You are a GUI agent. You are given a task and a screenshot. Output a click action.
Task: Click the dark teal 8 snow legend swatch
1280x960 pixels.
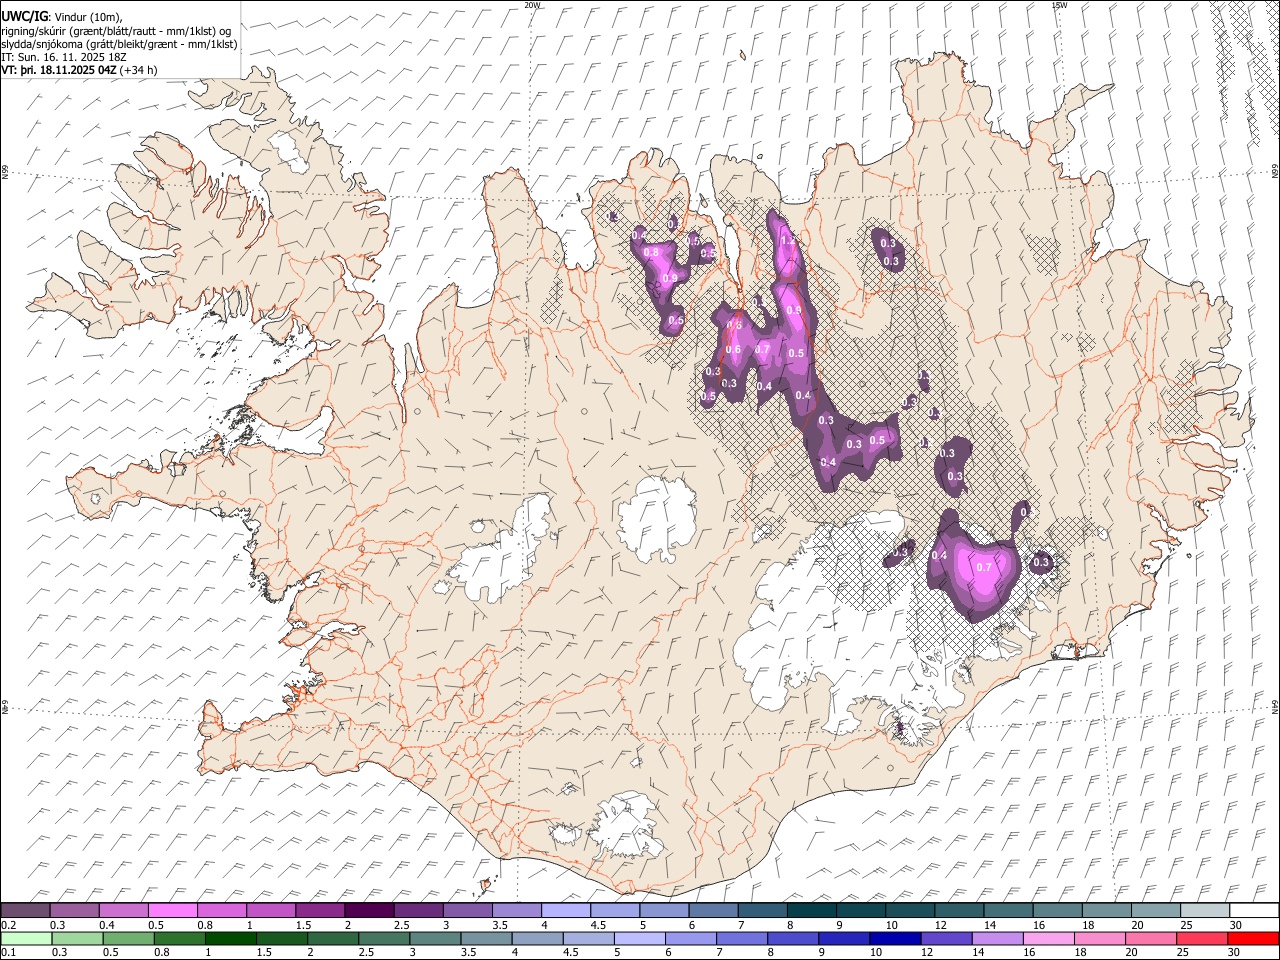tap(811, 910)
